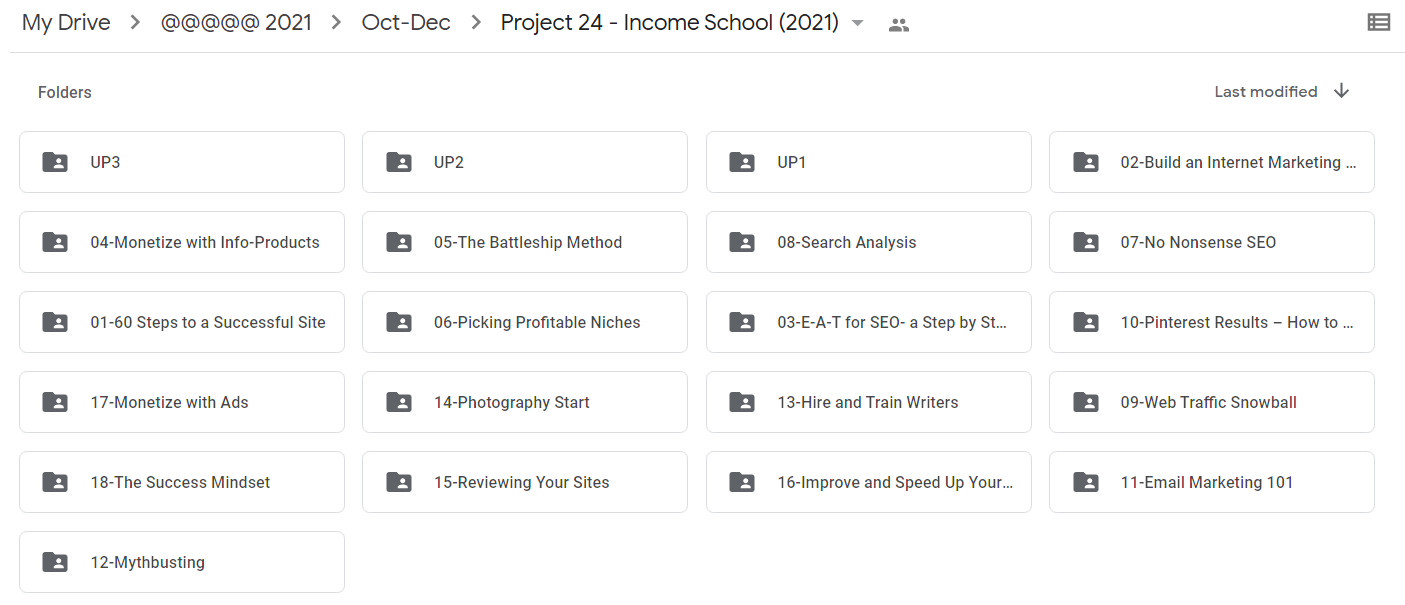Select 08-Search Analysis folder

pyautogui.click(x=846, y=242)
